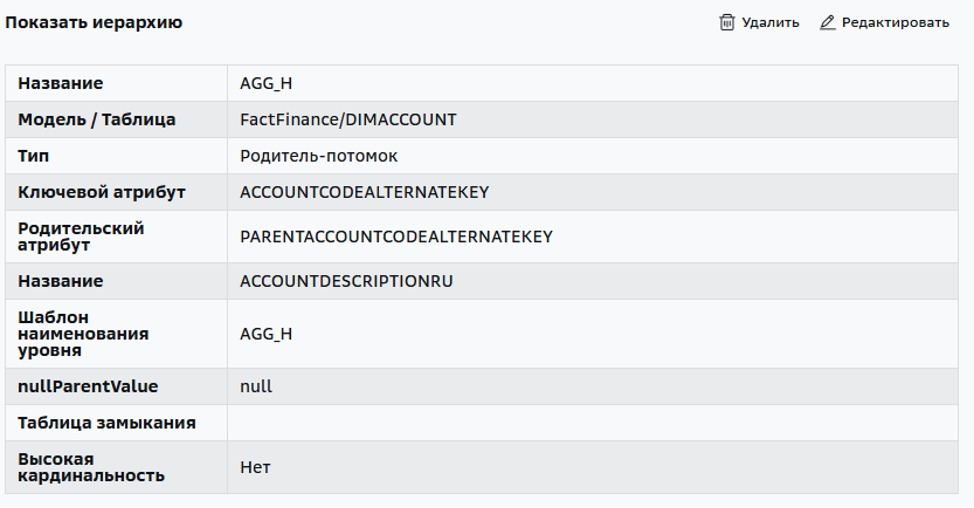Screen dimensions: 974x508
Task: Click the Высокая кардинальность row label
Action: coord(91,468)
